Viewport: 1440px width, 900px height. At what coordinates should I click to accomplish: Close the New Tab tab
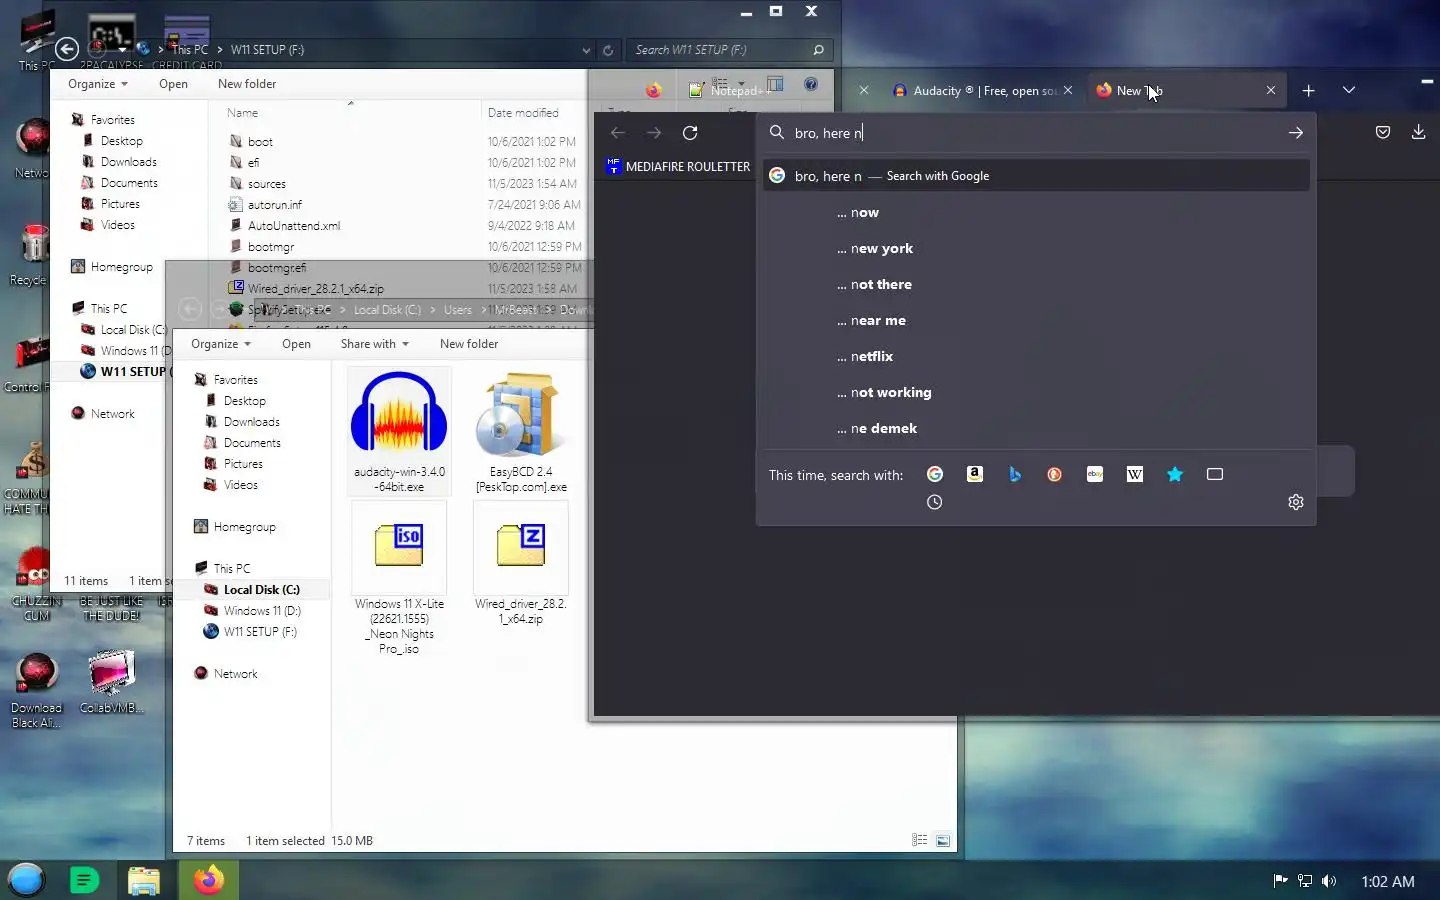[1271, 90]
